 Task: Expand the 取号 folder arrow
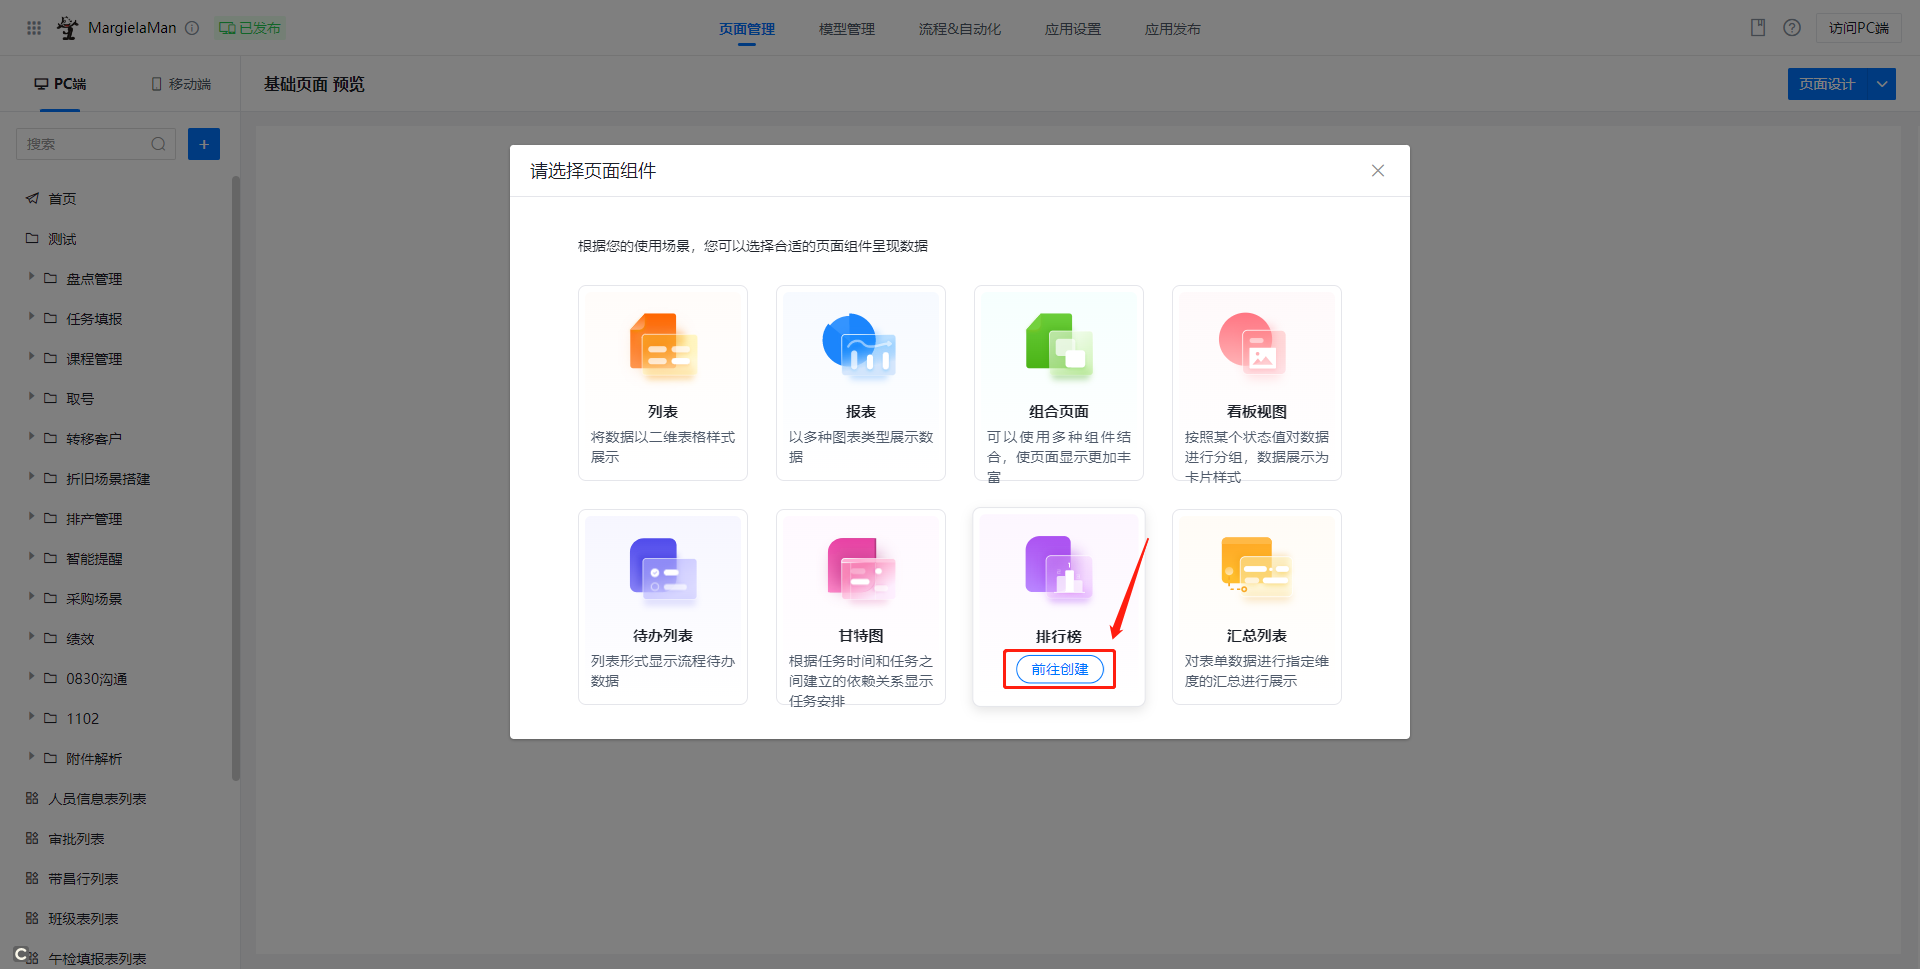(31, 397)
